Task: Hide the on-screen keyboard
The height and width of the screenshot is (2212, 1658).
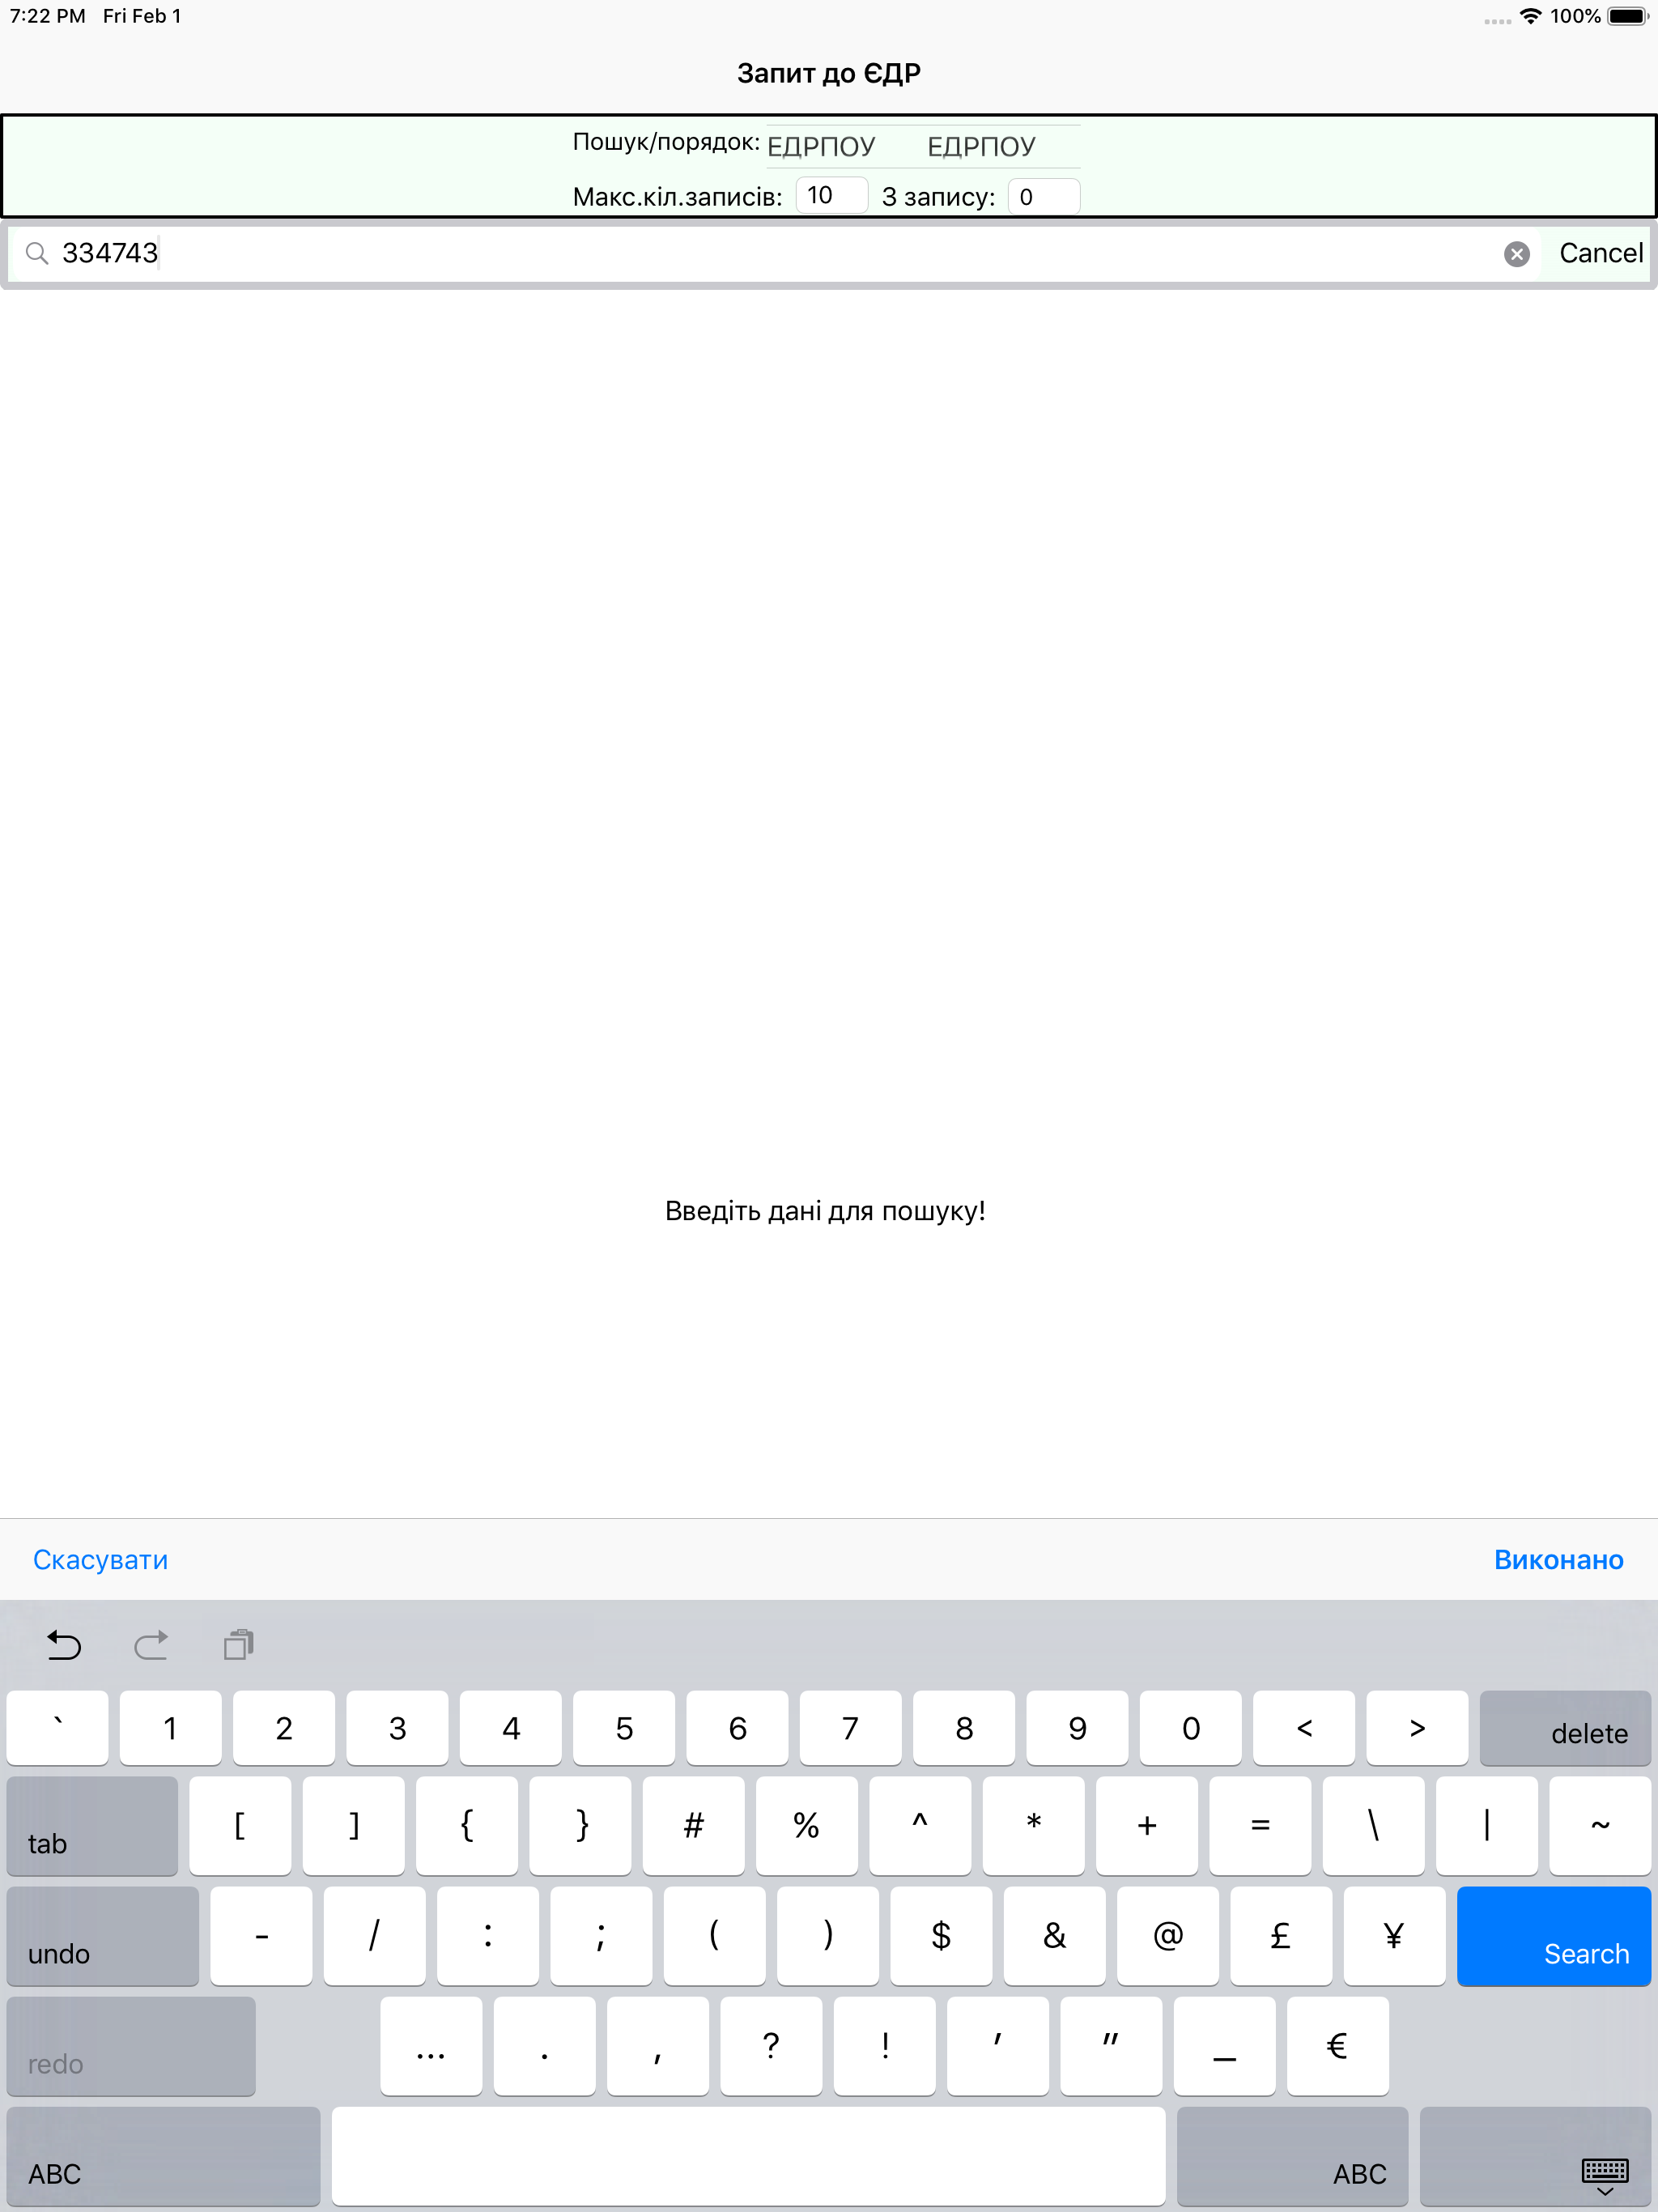Action: 1535,2156
